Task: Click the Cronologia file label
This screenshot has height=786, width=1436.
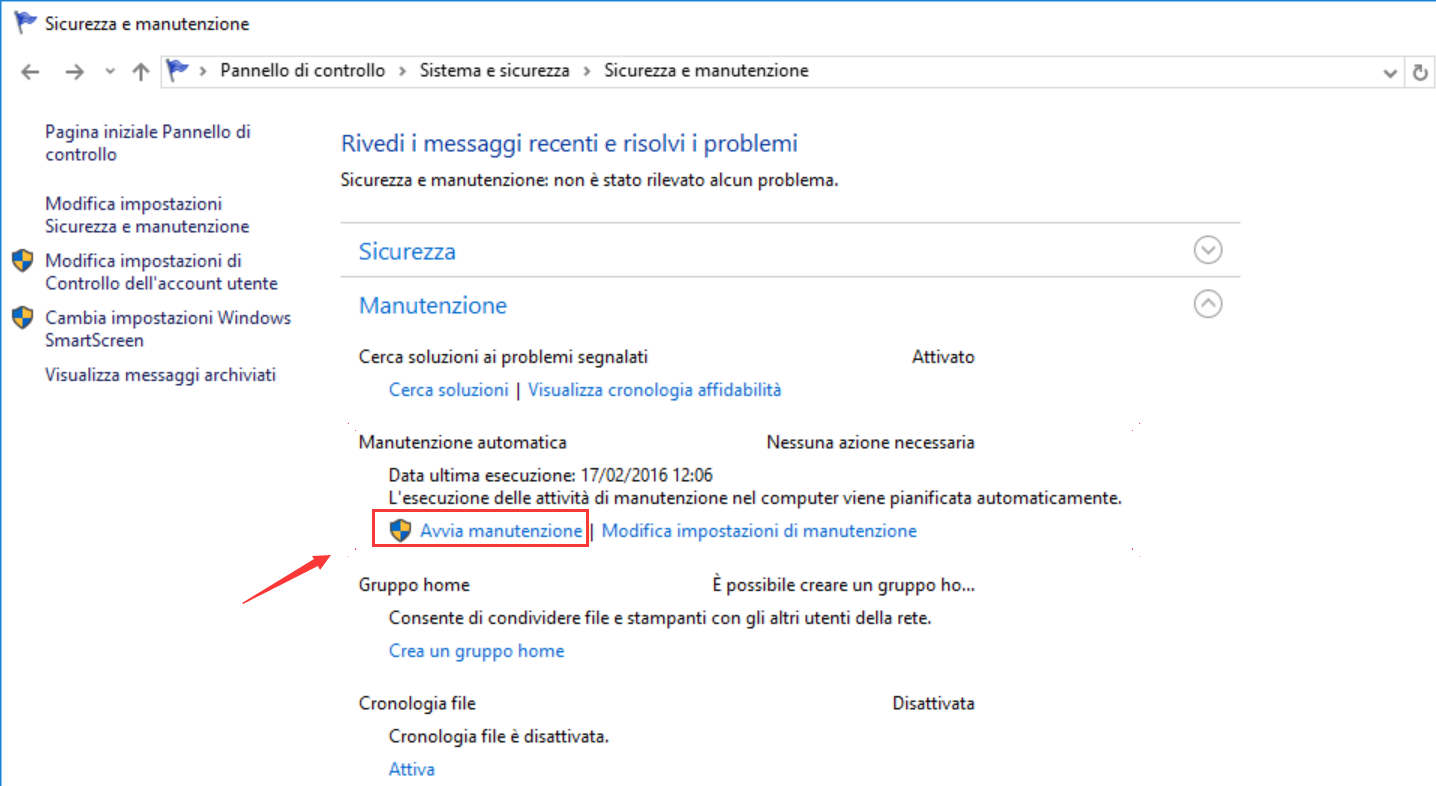Action: [417, 704]
